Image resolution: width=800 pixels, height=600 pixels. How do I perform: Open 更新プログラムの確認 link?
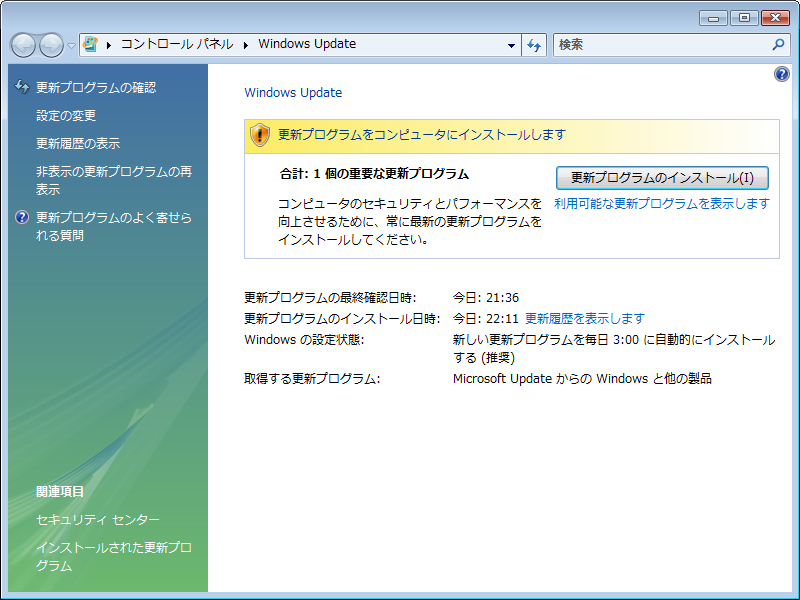(96, 88)
